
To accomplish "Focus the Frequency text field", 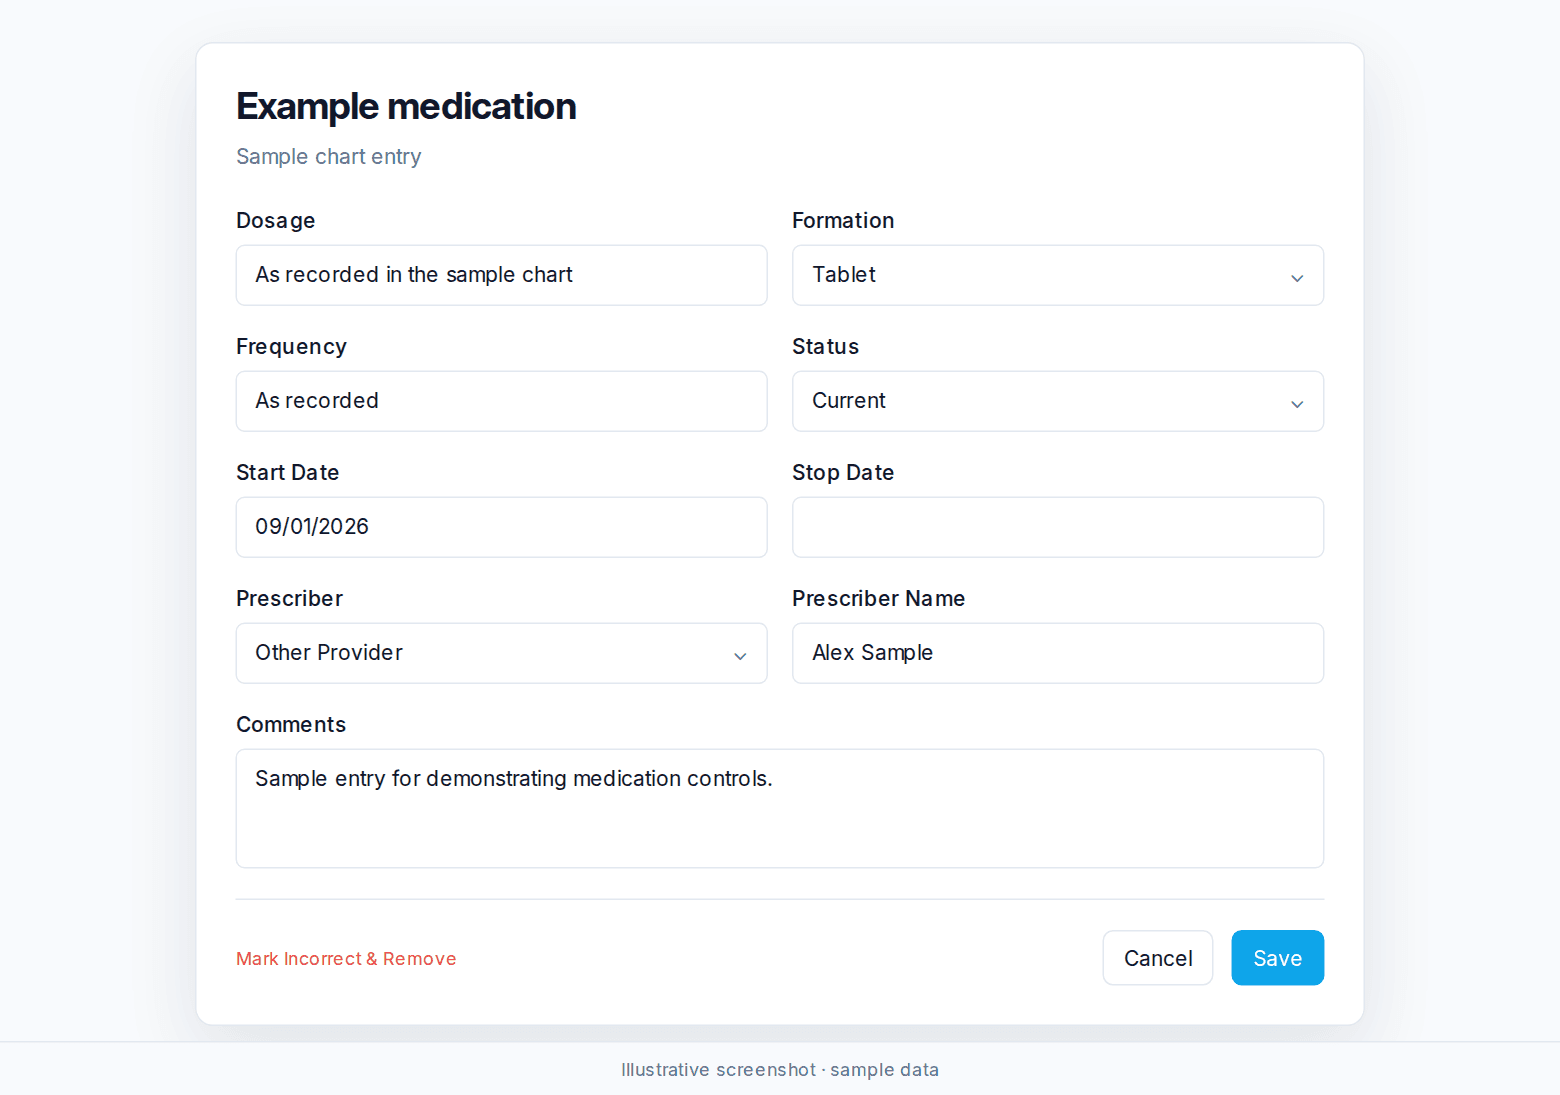I will [502, 401].
